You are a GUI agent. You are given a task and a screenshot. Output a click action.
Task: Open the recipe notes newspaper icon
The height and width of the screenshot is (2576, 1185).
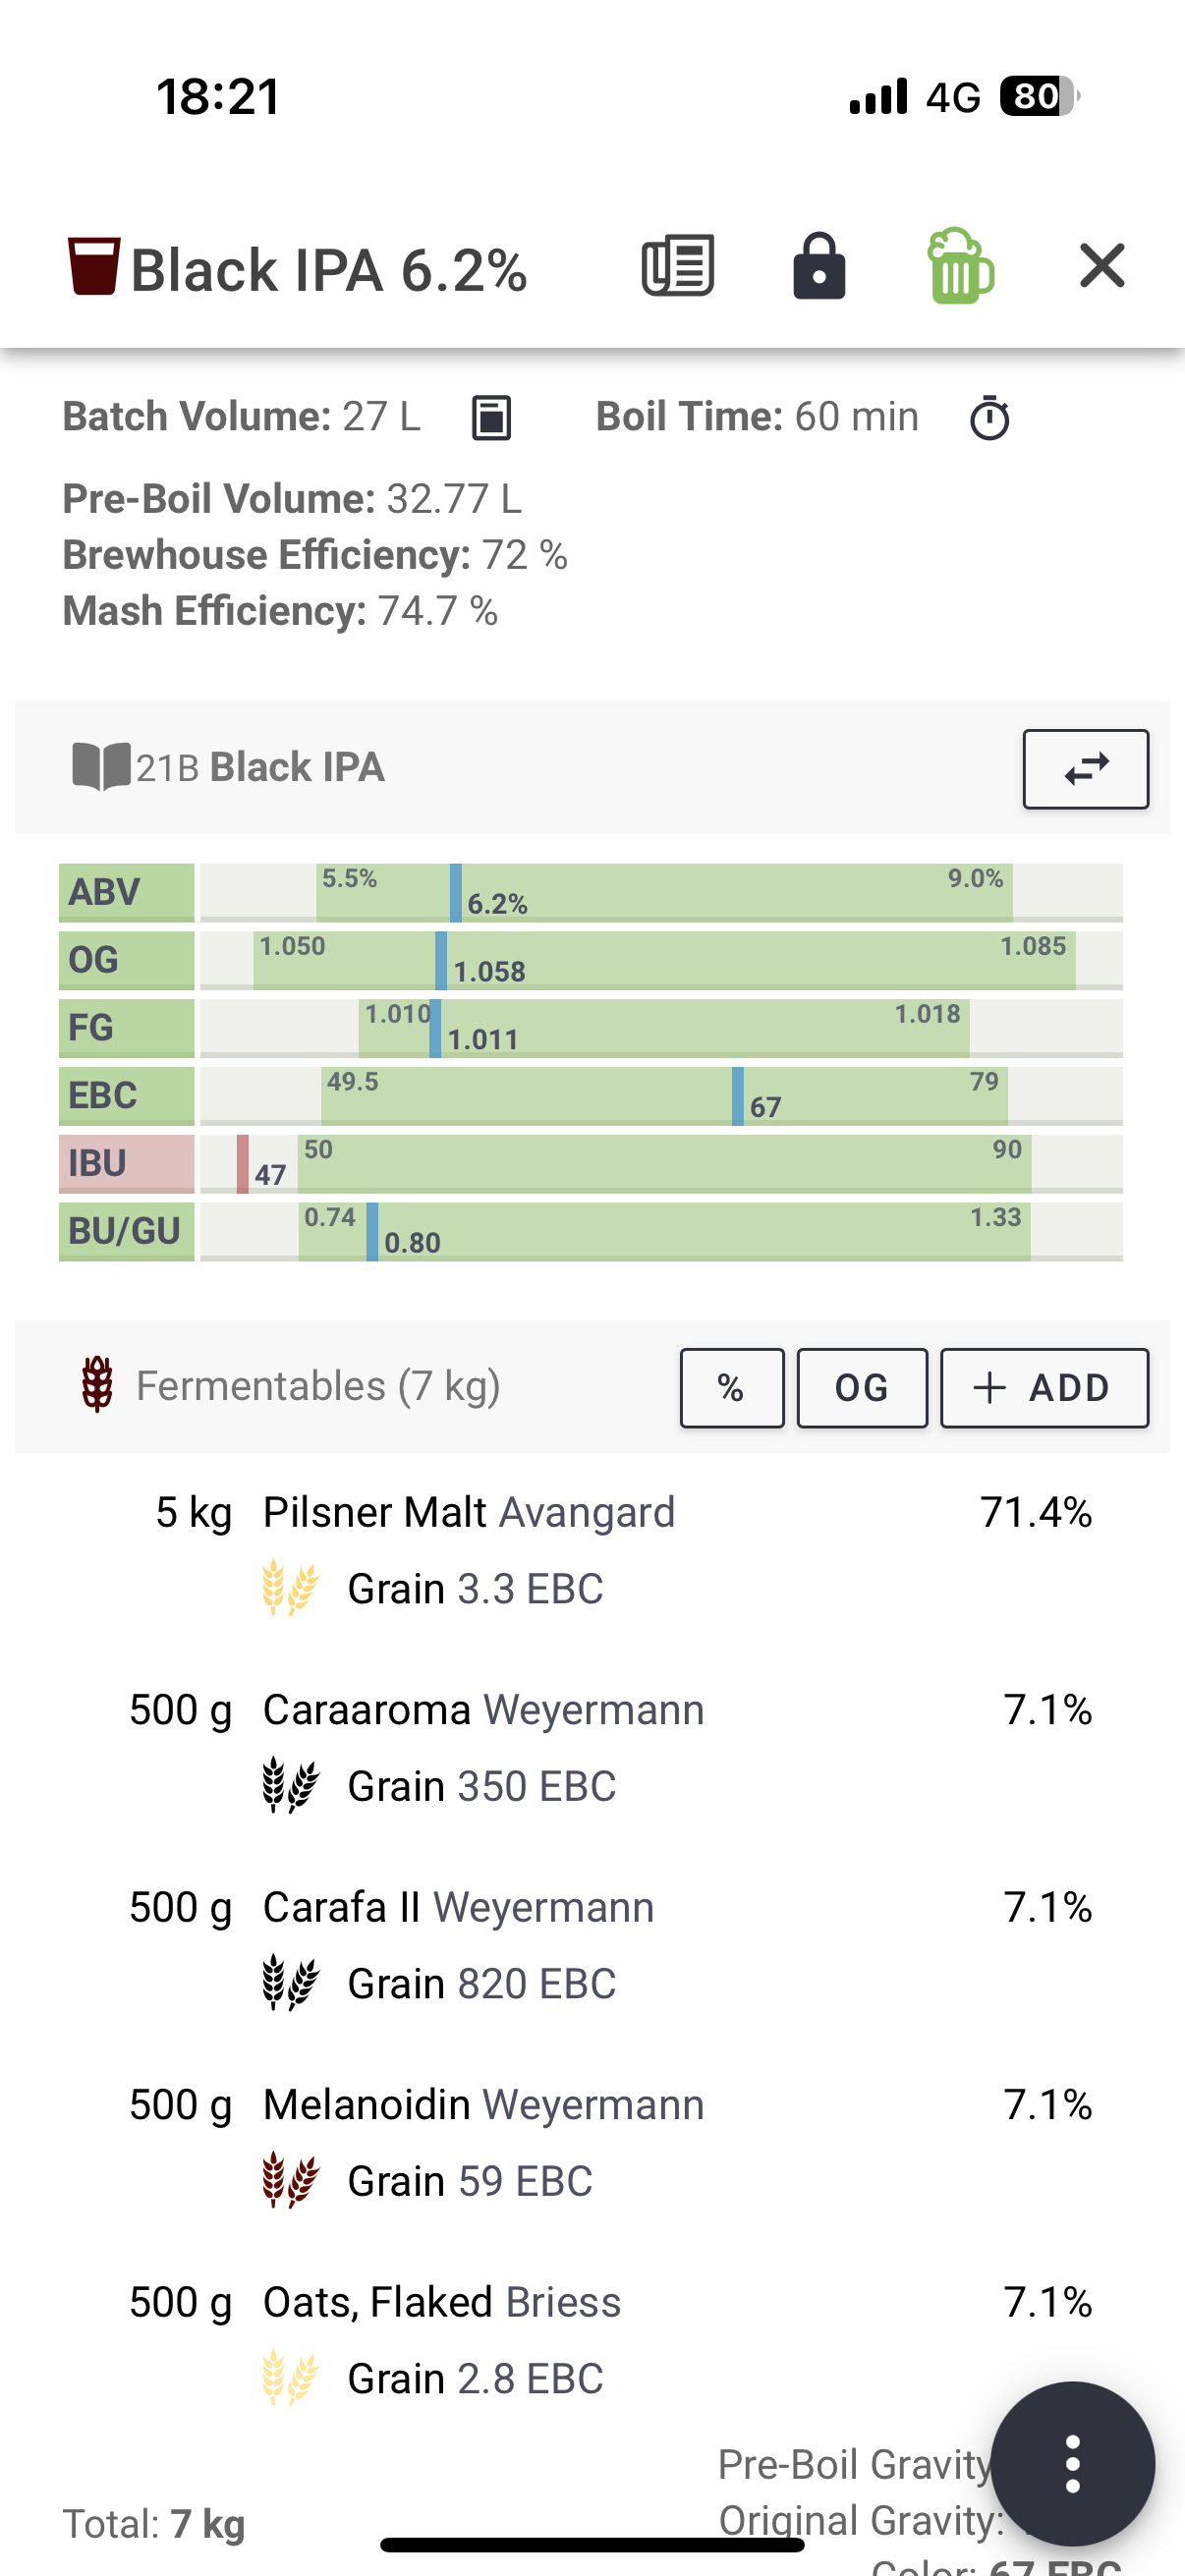677,266
